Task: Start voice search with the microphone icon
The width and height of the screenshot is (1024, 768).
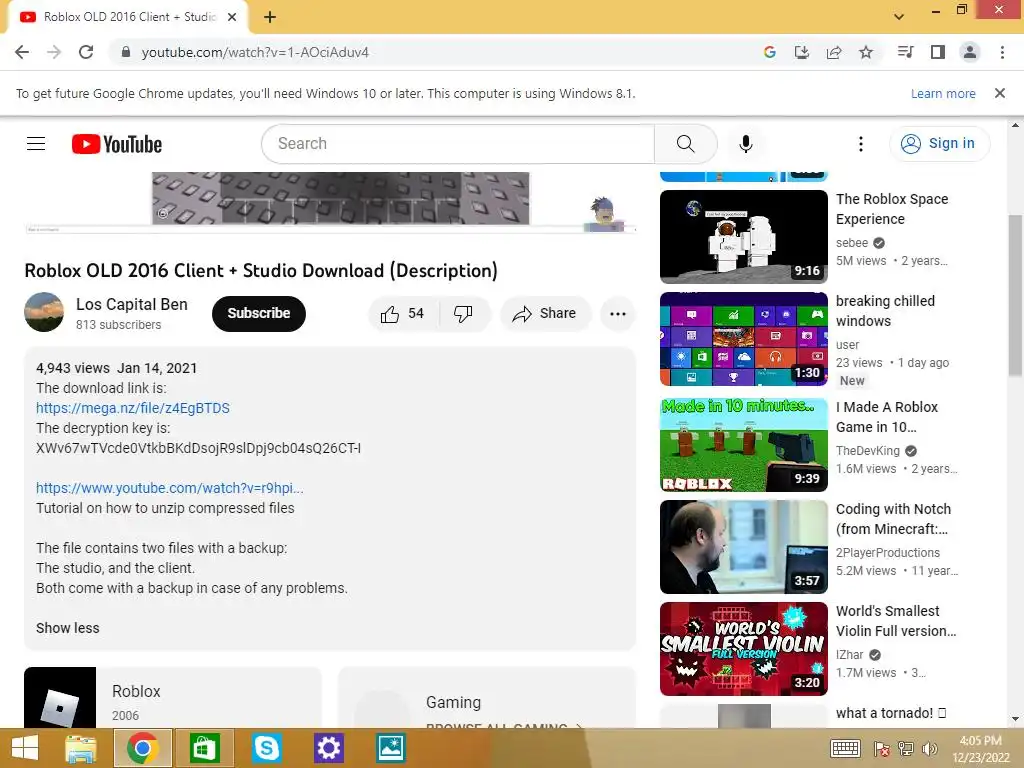Action: (x=746, y=144)
